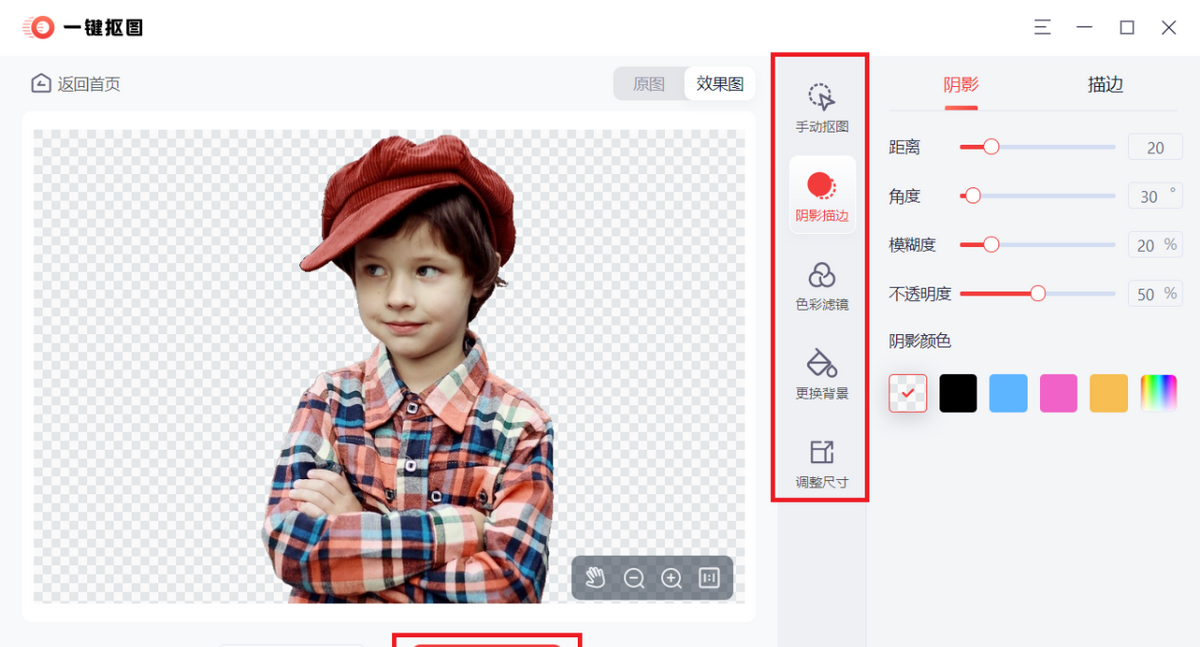Open the rainbow custom color picker
1200x647 pixels.
[1159, 393]
